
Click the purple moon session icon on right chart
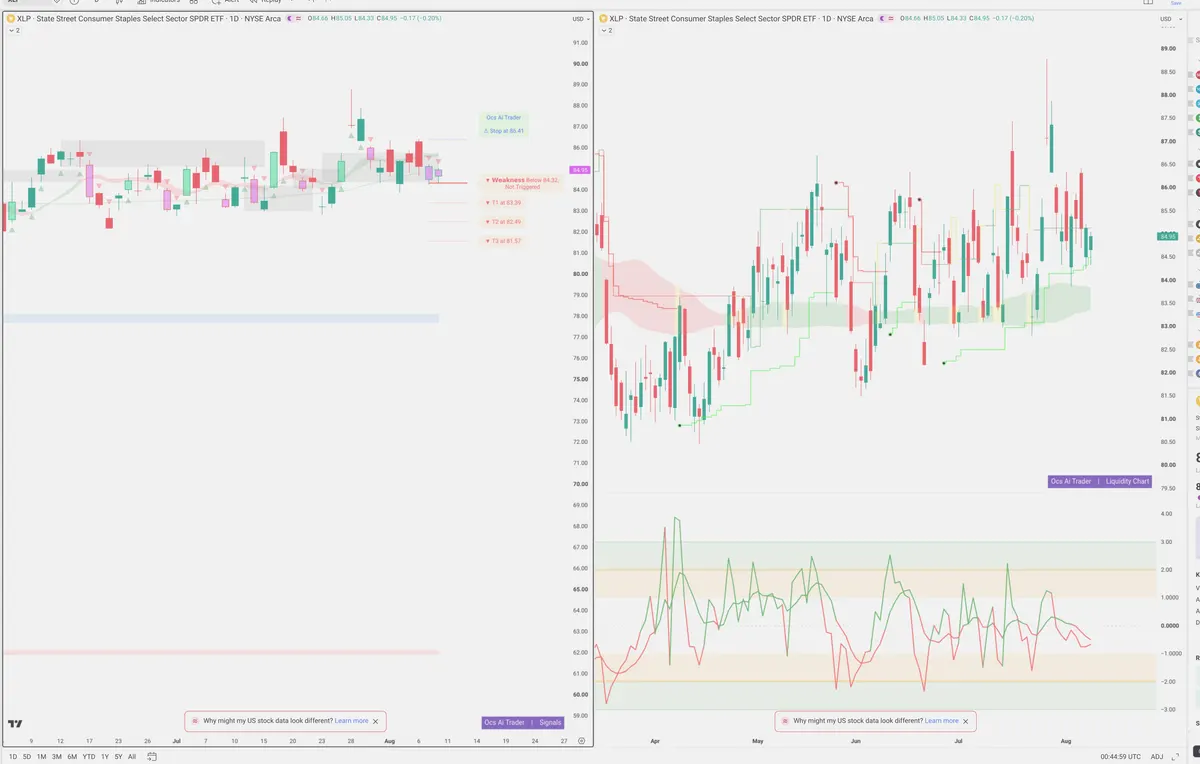(x=883, y=19)
